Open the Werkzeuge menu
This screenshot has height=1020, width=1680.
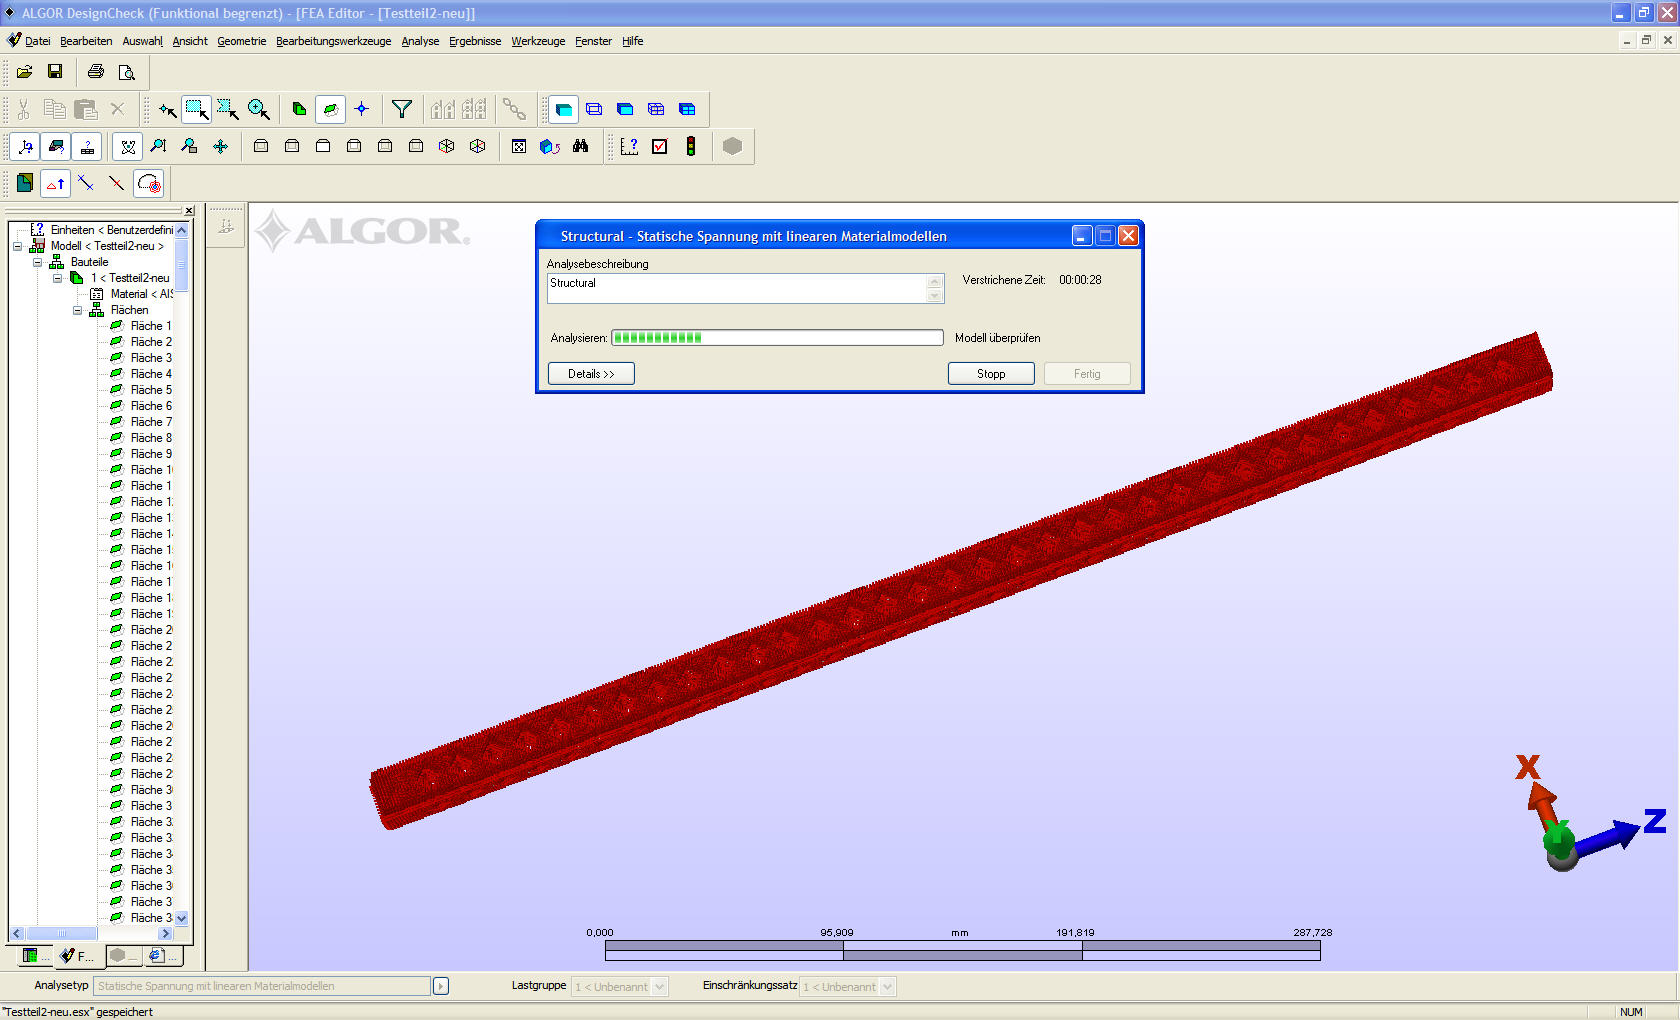tap(538, 41)
